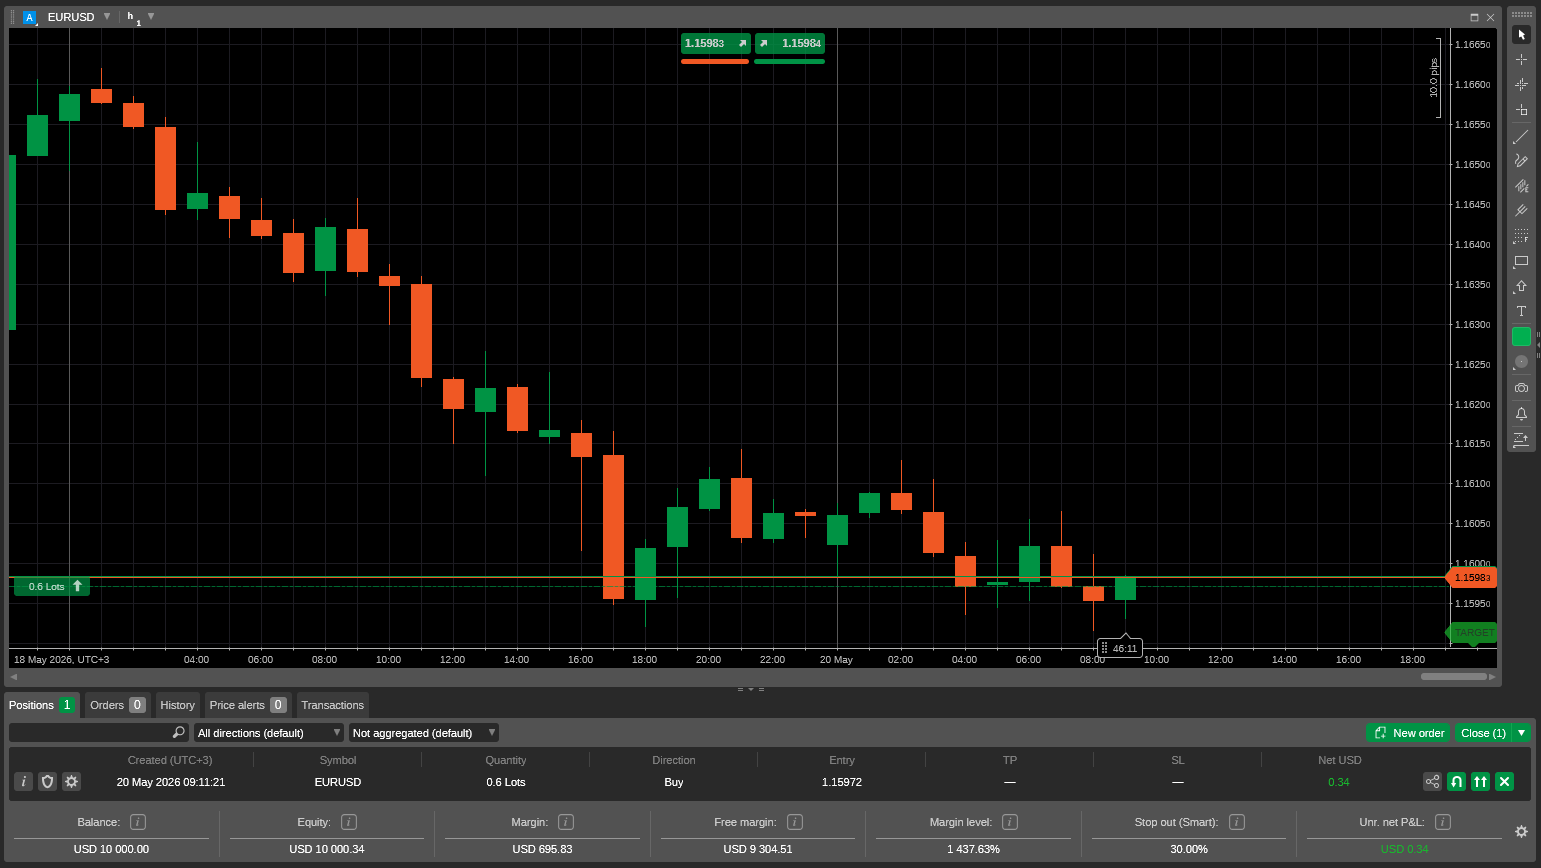Choose the market snapshot crosshair tool
1541x868 pixels.
click(1521, 85)
